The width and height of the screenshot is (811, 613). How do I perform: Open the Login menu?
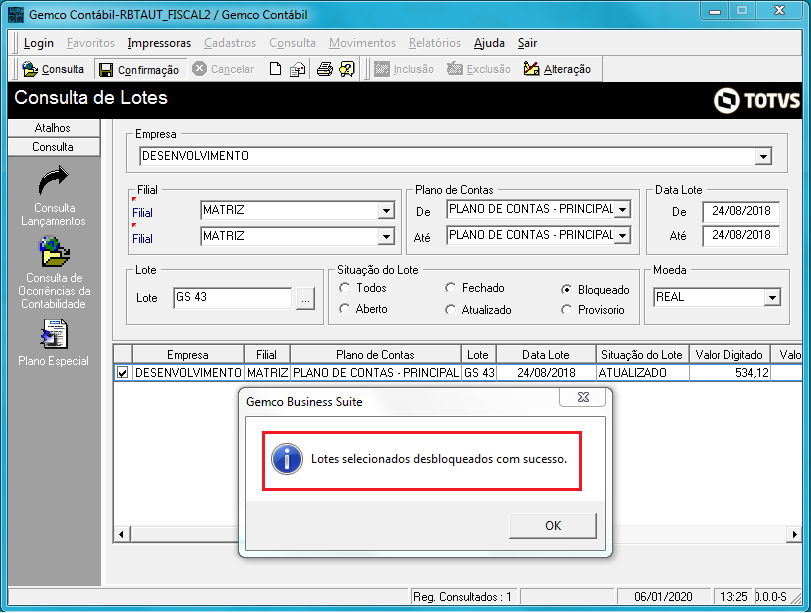pyautogui.click(x=39, y=43)
